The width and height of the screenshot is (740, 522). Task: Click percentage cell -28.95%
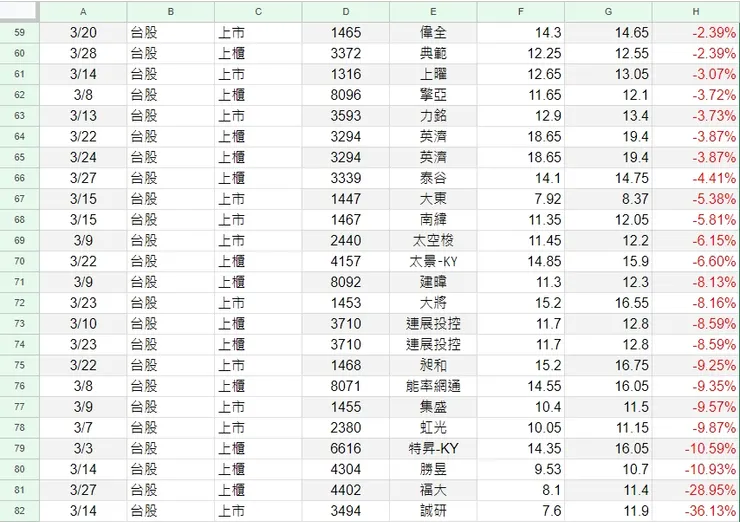click(x=696, y=489)
